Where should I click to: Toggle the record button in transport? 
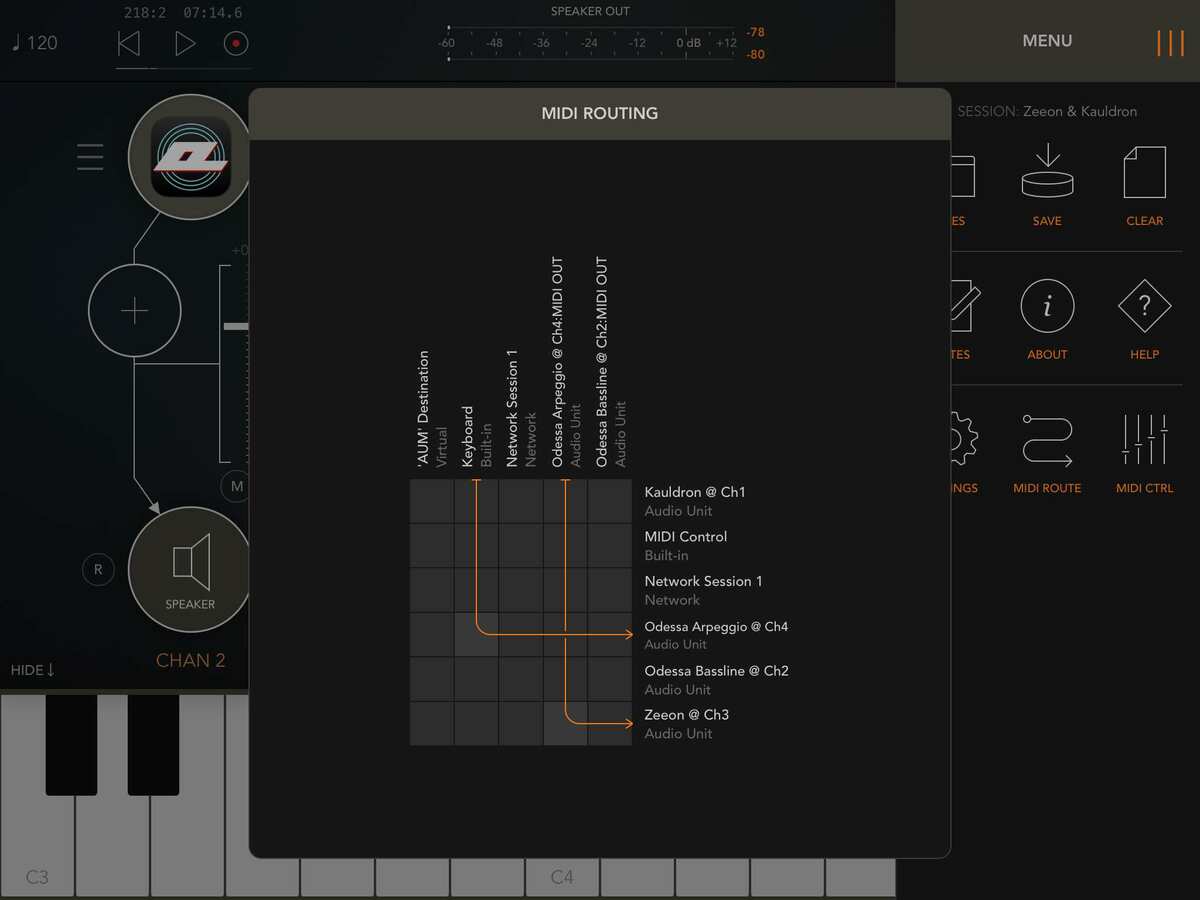pyautogui.click(x=236, y=43)
